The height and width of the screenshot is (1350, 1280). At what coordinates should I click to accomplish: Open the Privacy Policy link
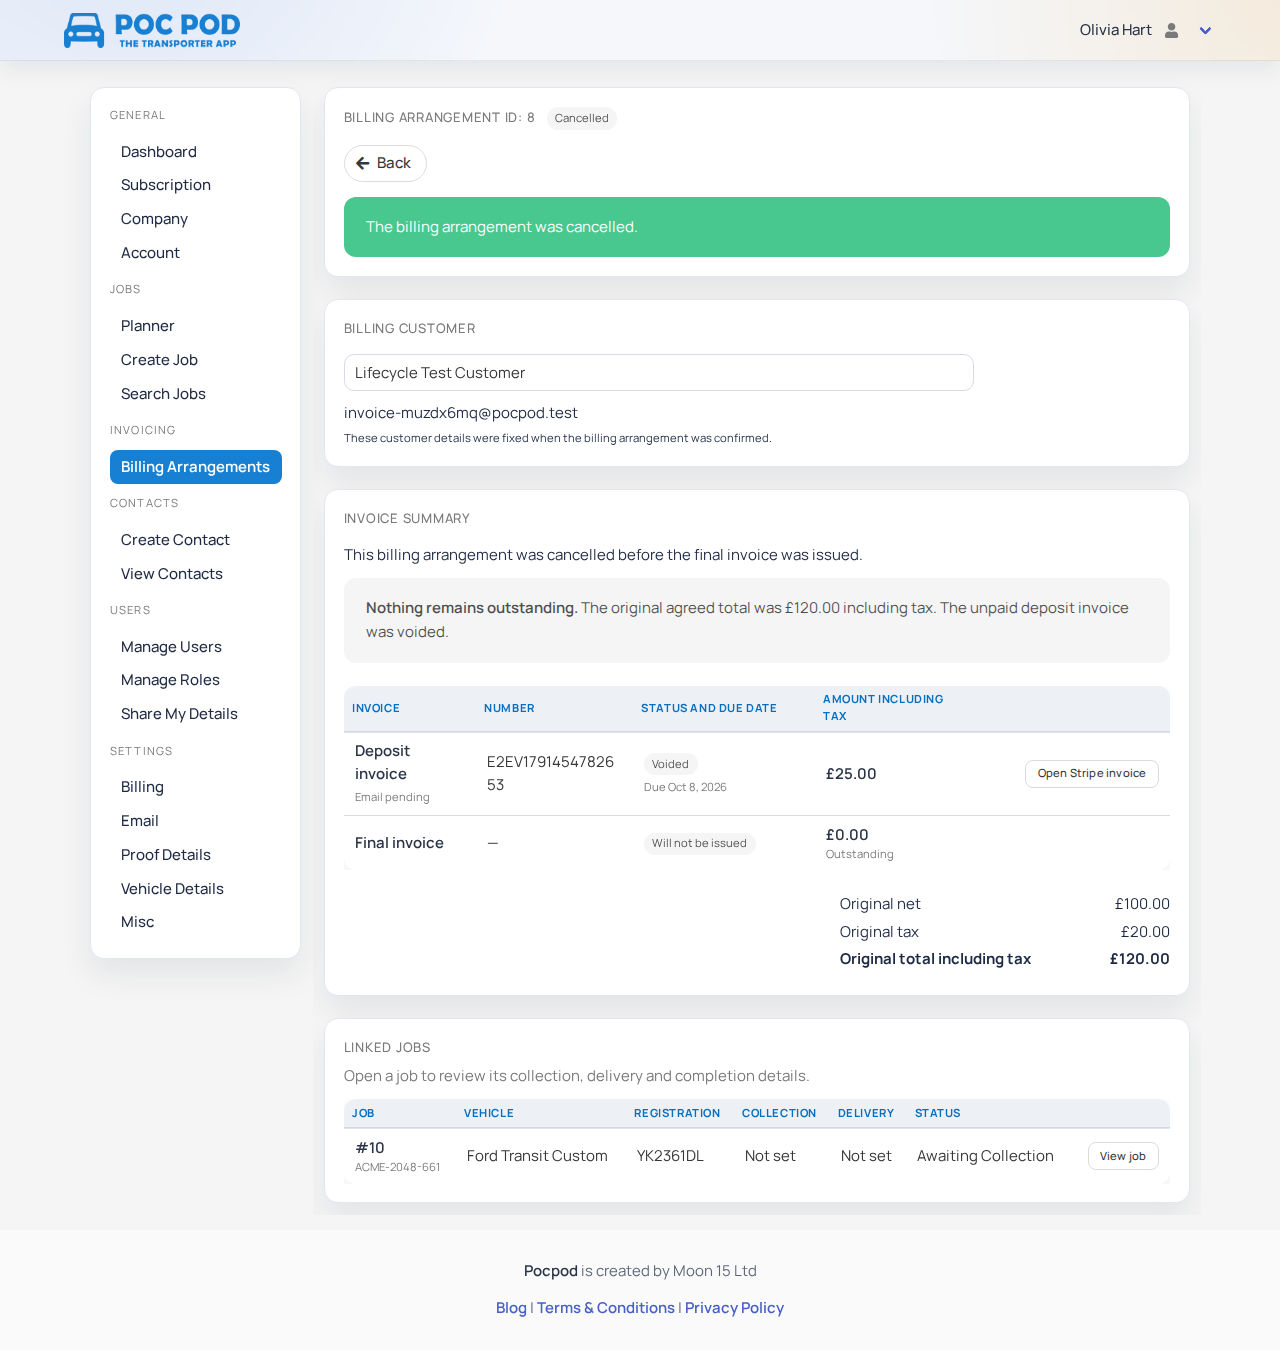734,1308
